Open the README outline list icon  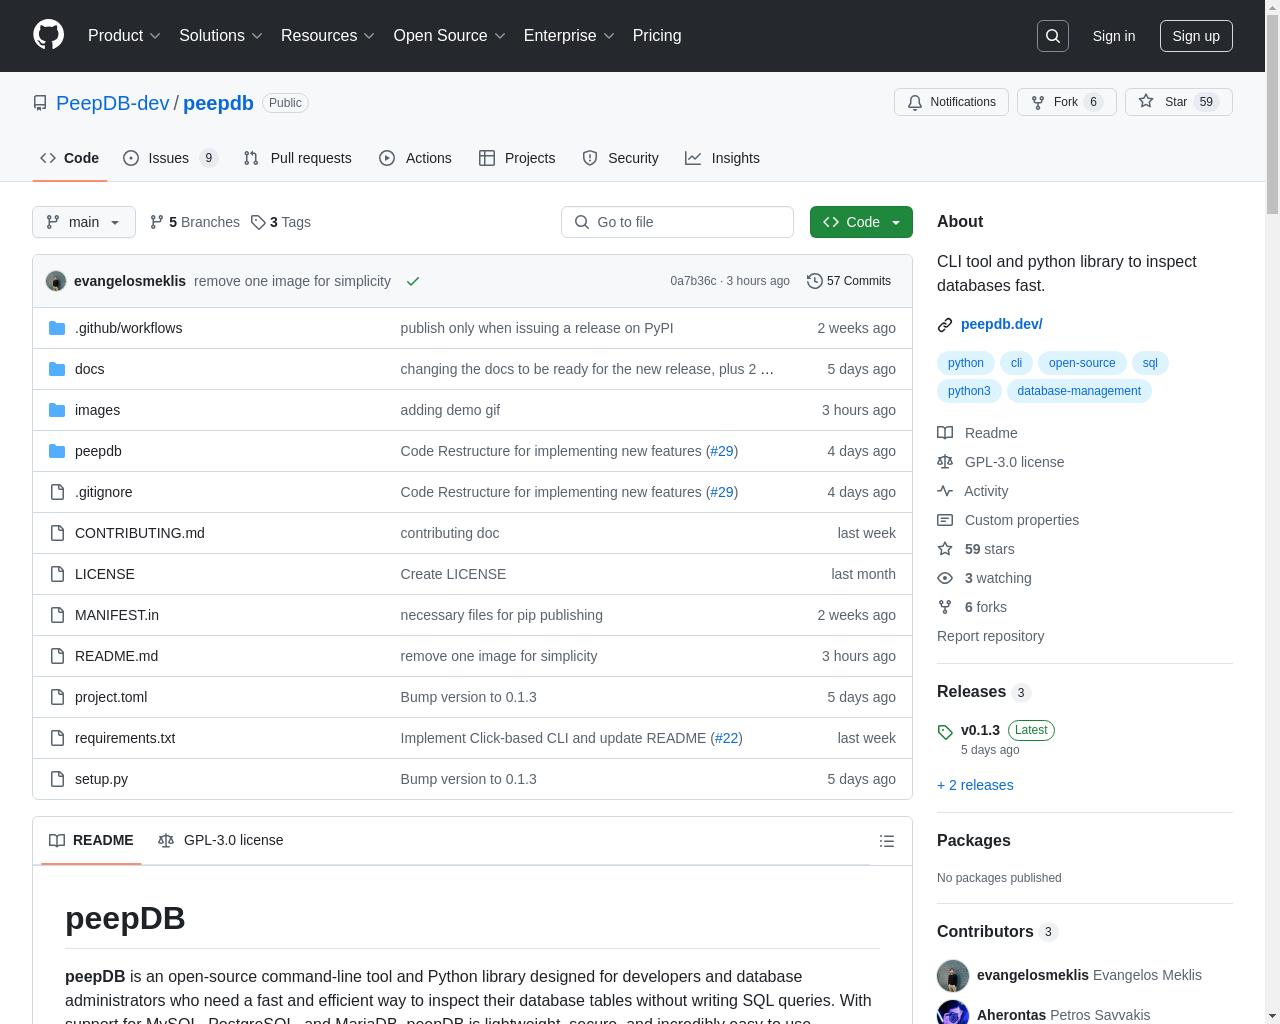pos(887,841)
